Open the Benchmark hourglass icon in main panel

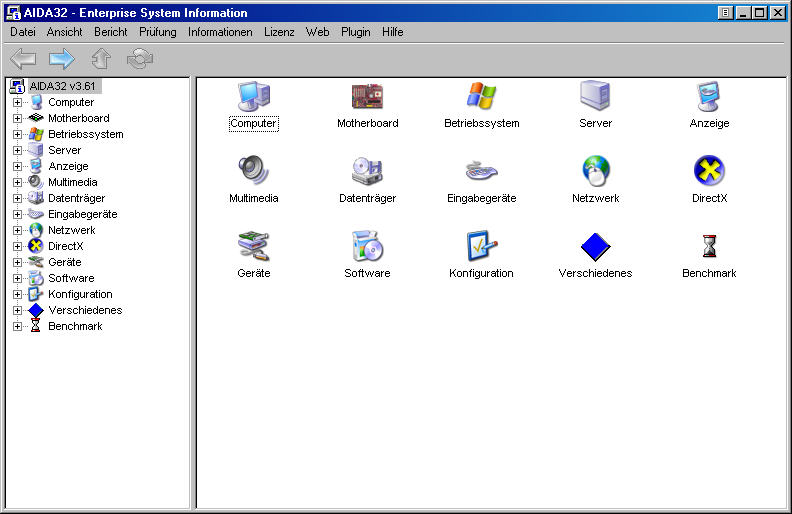pyautogui.click(x=709, y=246)
